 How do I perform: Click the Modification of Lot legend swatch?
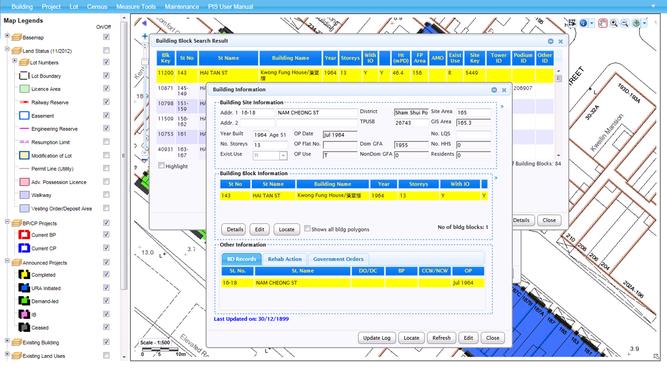tap(24, 155)
